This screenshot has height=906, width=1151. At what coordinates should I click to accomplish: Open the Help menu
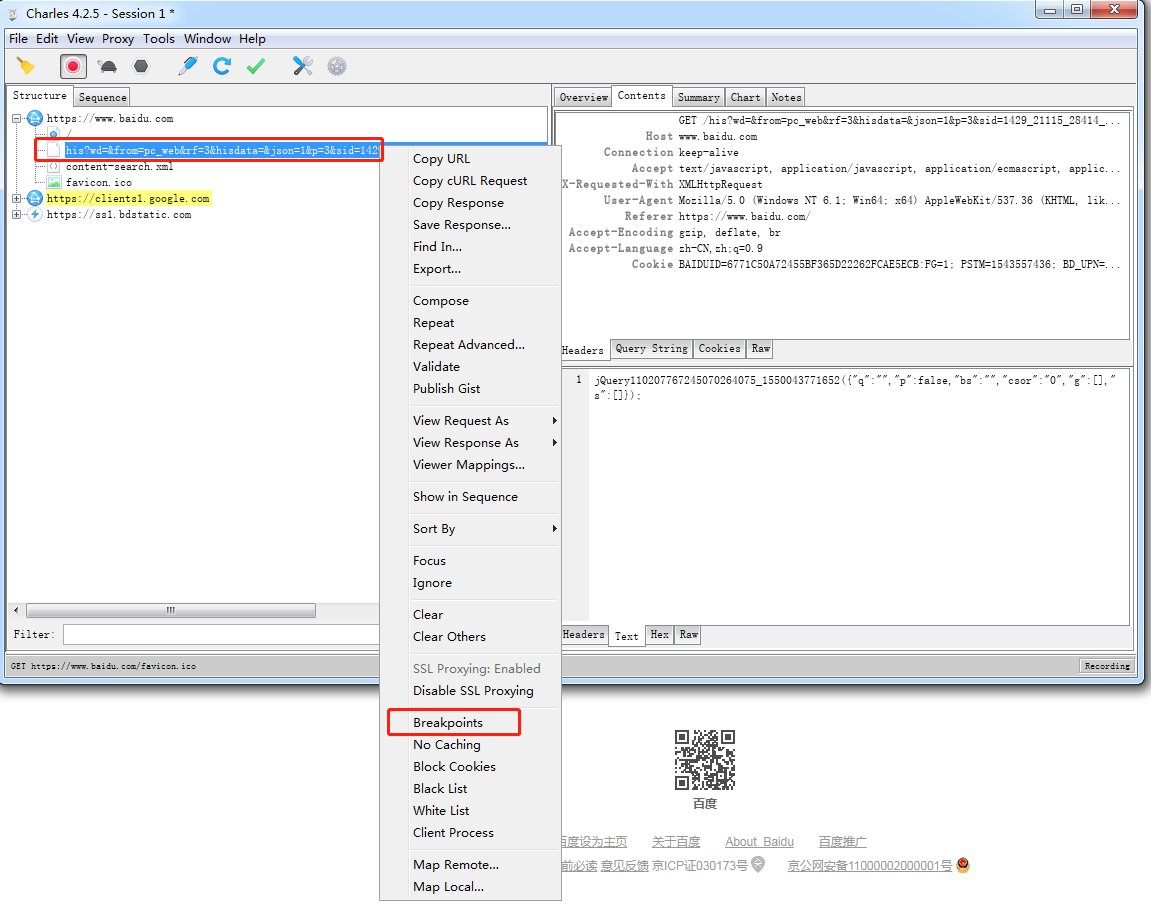(x=252, y=39)
